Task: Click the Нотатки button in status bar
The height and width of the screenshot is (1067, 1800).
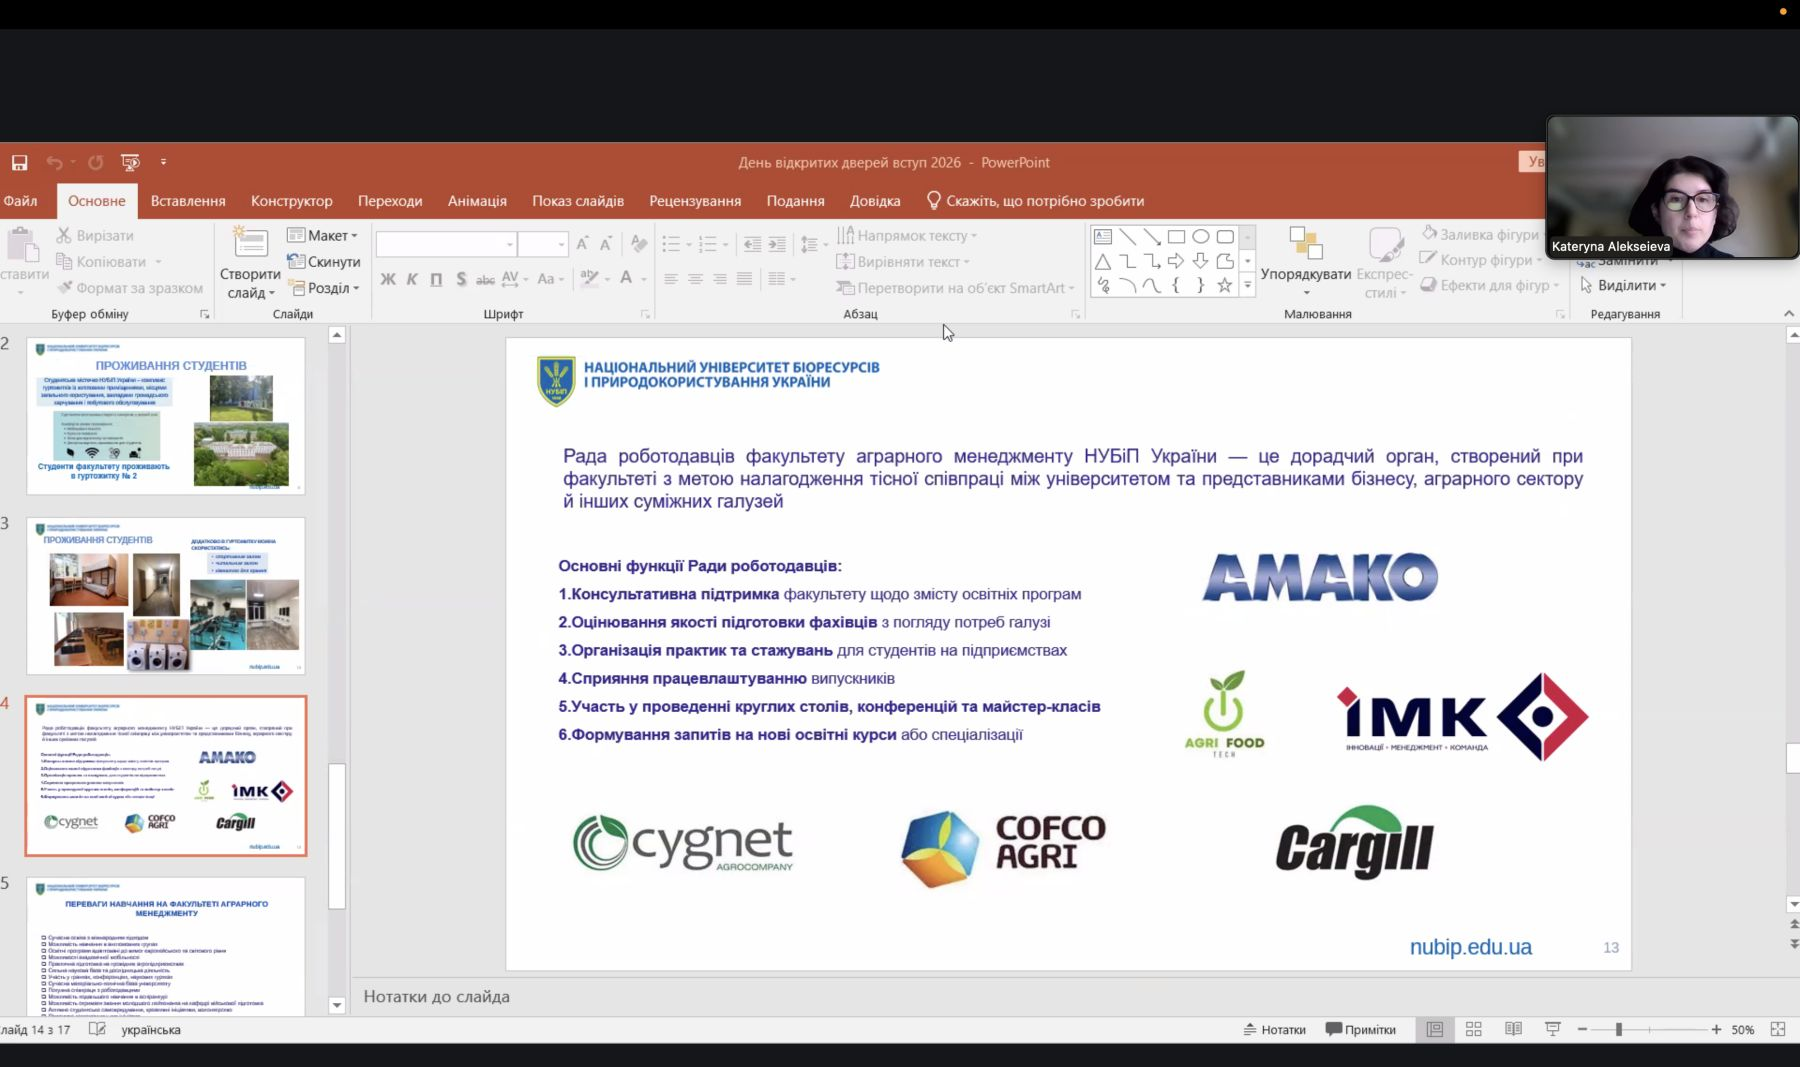Action: 1275,1030
